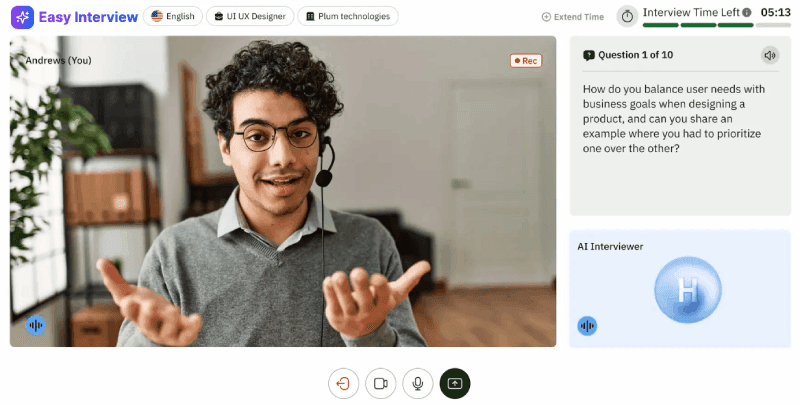Click the share screen button
Image resolution: width=800 pixels, height=406 pixels.
tap(455, 383)
